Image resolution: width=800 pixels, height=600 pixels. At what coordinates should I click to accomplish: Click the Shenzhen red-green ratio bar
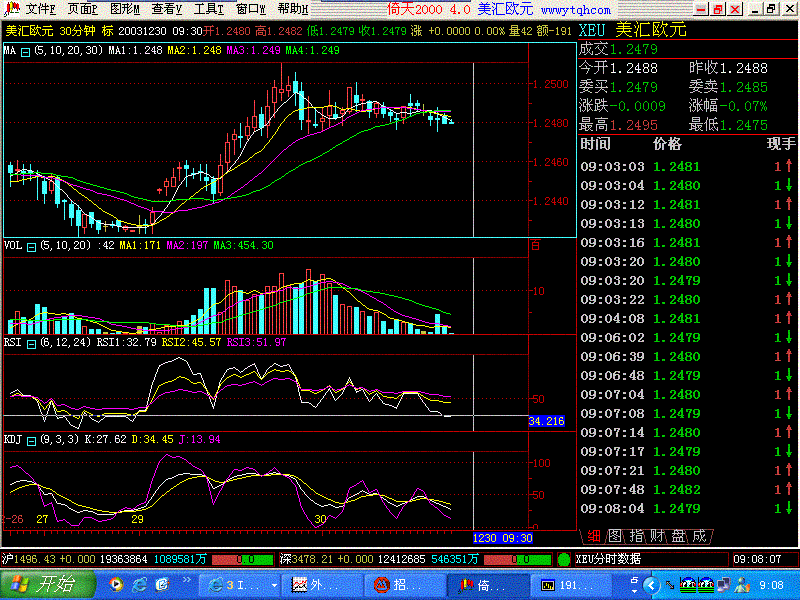[517, 560]
